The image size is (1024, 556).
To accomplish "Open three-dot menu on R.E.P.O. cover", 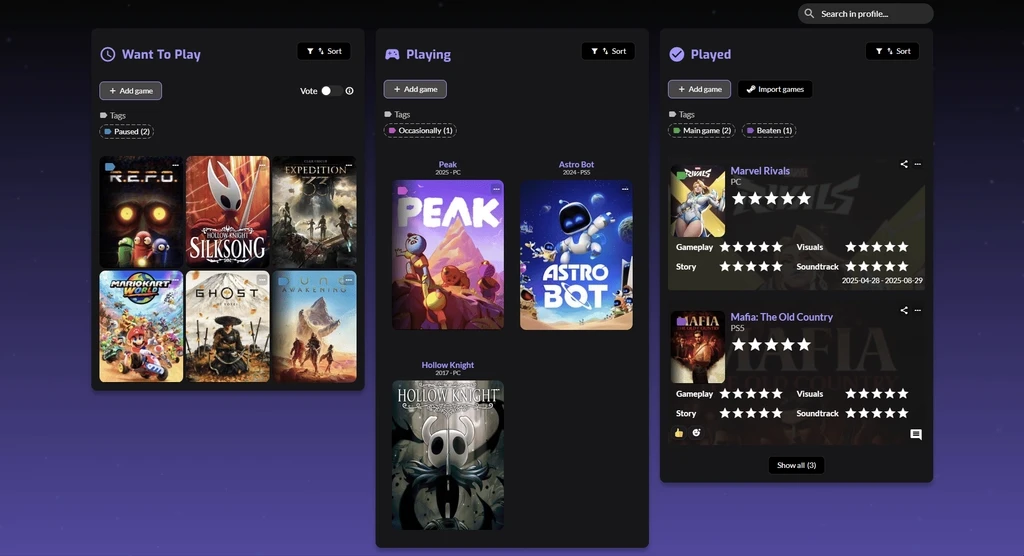I will [176, 165].
